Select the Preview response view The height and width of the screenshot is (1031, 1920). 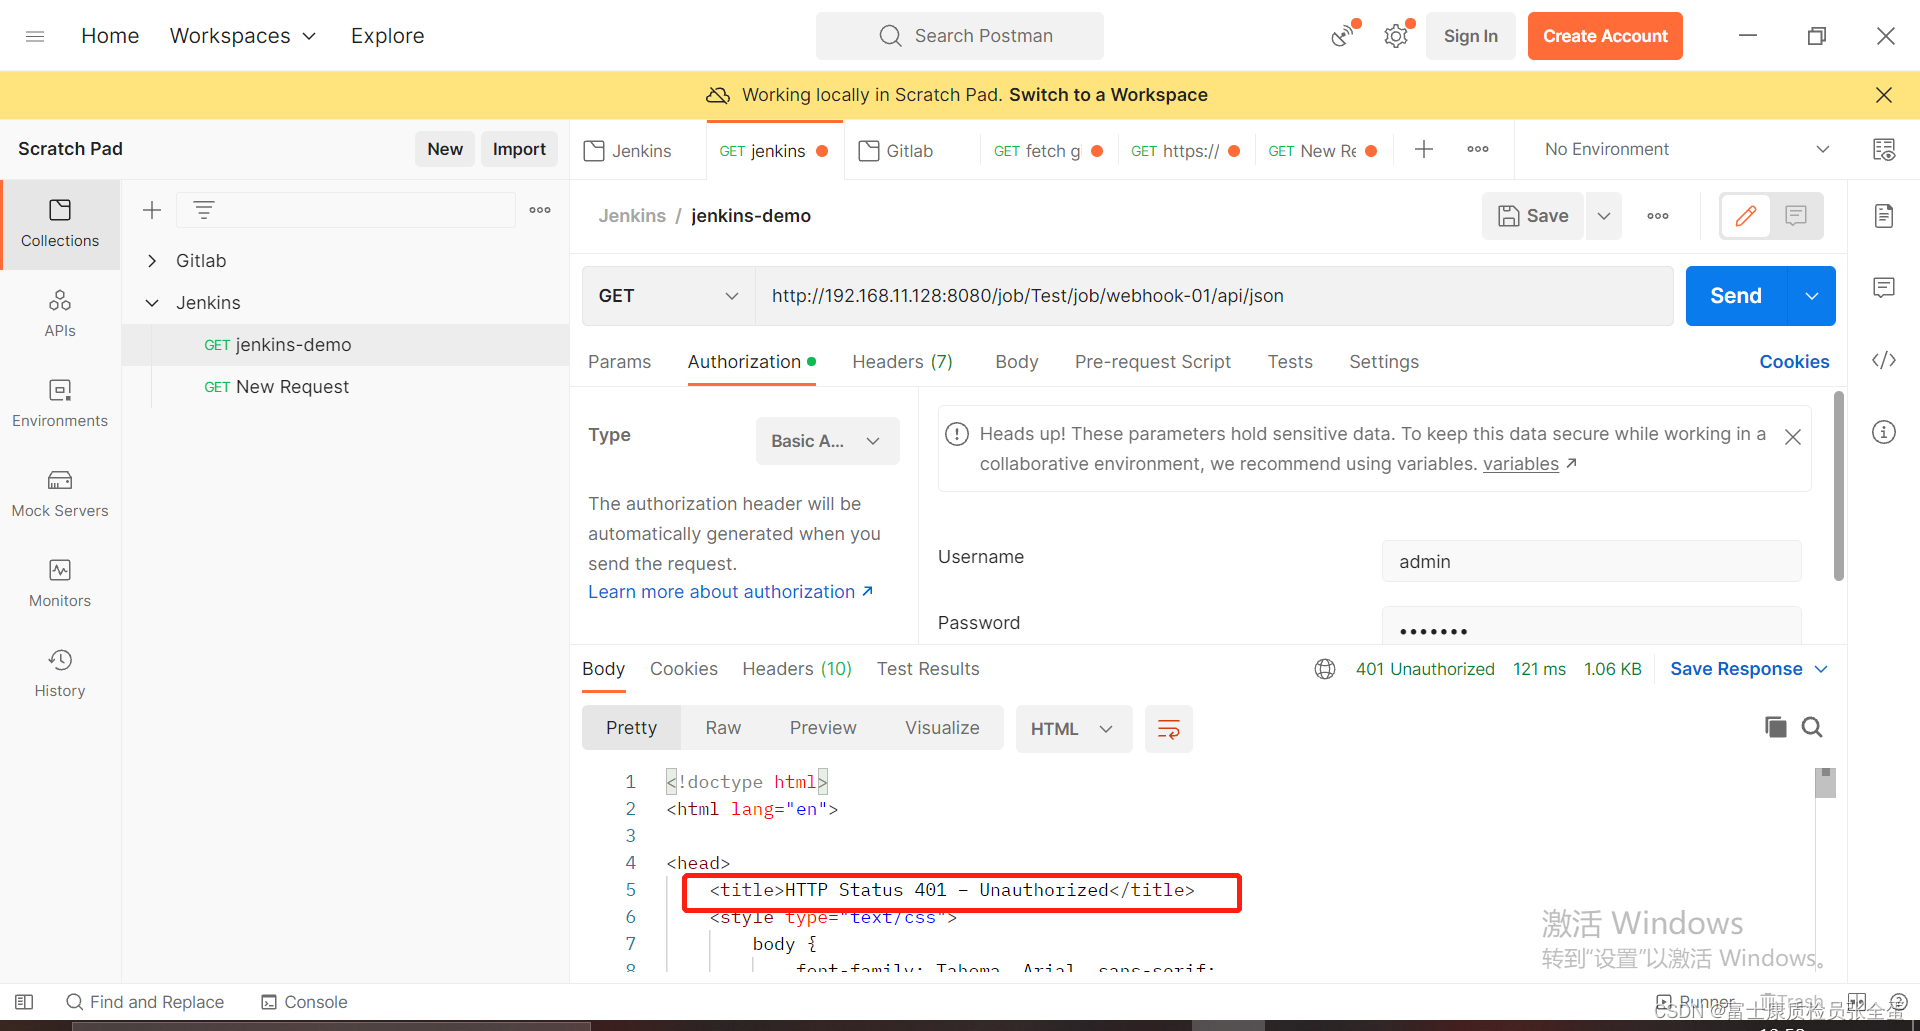coord(823,728)
